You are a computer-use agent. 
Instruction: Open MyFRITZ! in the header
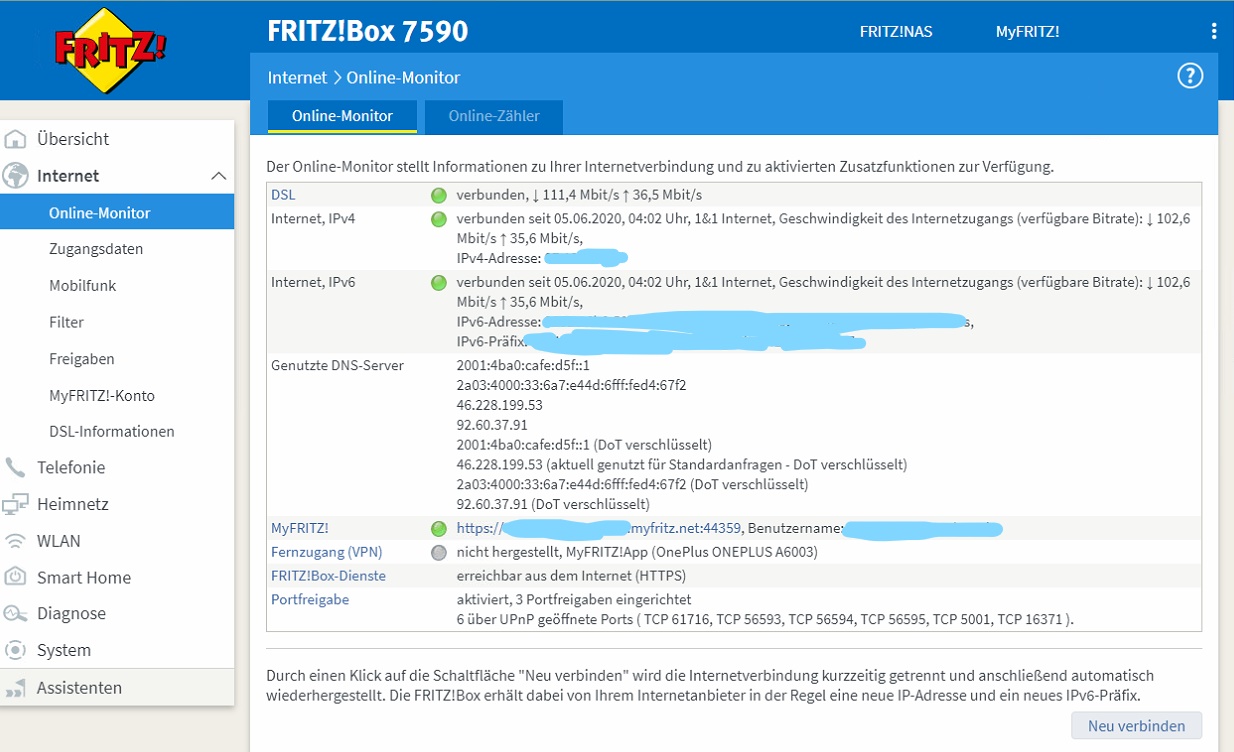(1027, 31)
